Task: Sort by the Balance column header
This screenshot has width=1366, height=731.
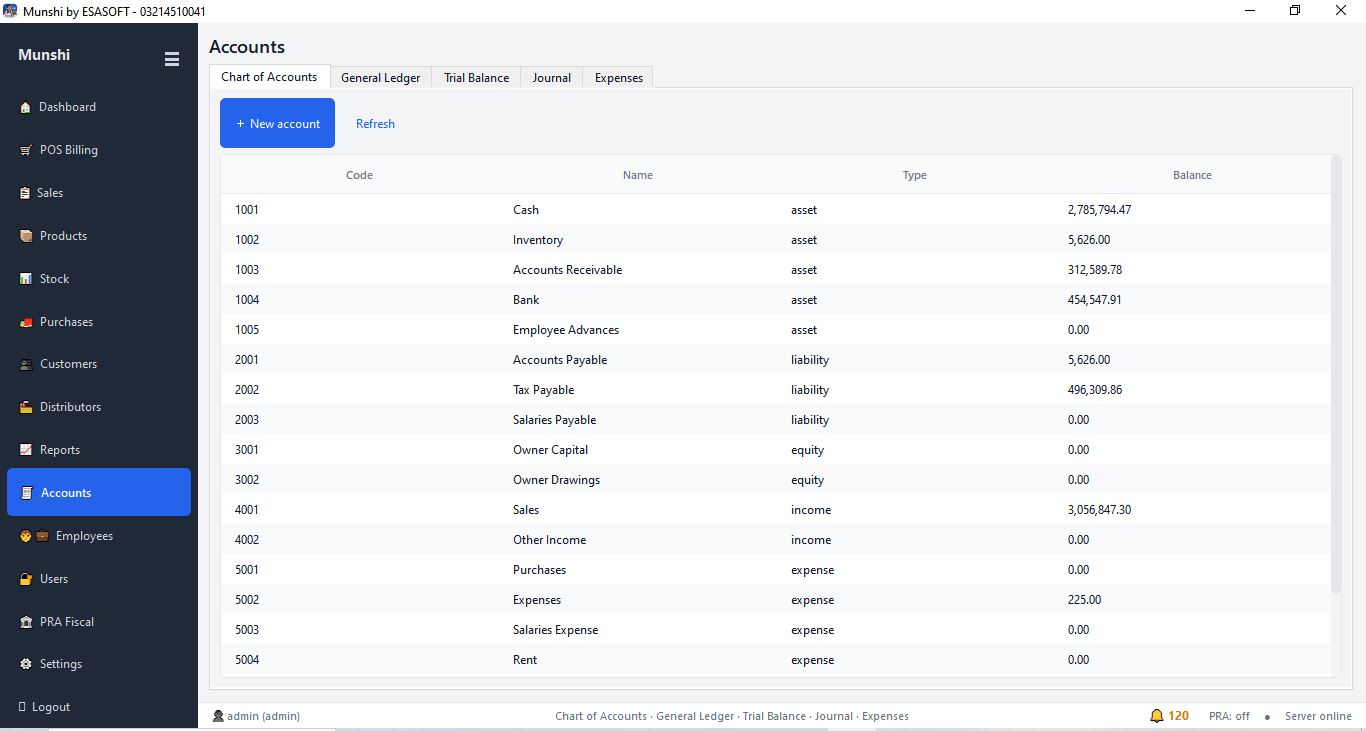Action: [1192, 175]
